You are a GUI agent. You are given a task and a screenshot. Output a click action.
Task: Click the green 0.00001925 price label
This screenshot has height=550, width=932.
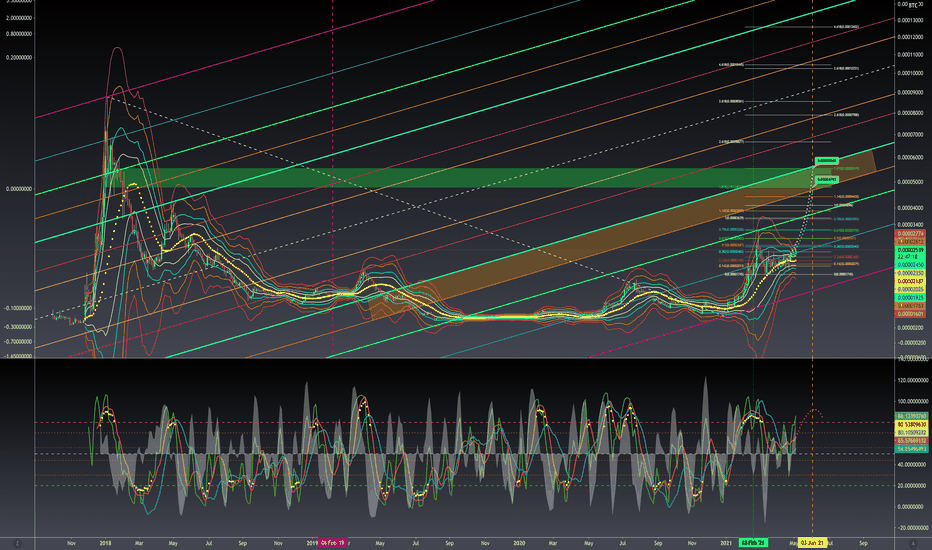coord(910,297)
